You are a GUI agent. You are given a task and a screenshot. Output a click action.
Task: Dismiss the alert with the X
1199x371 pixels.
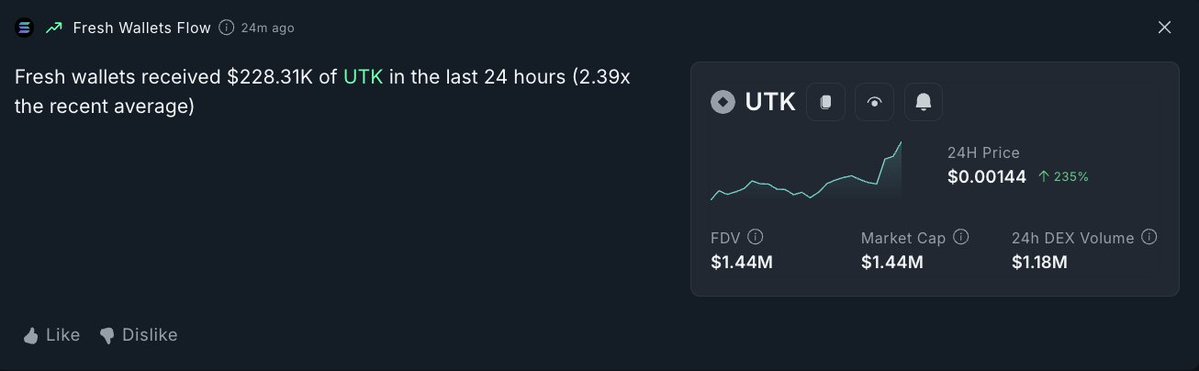point(1165,28)
